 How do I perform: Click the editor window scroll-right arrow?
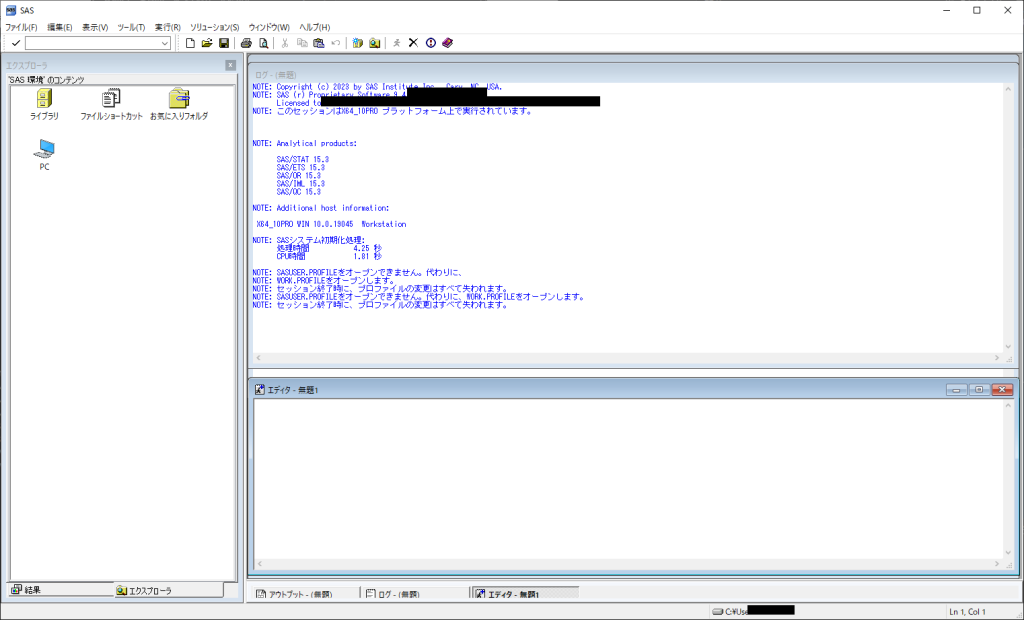coord(997,564)
